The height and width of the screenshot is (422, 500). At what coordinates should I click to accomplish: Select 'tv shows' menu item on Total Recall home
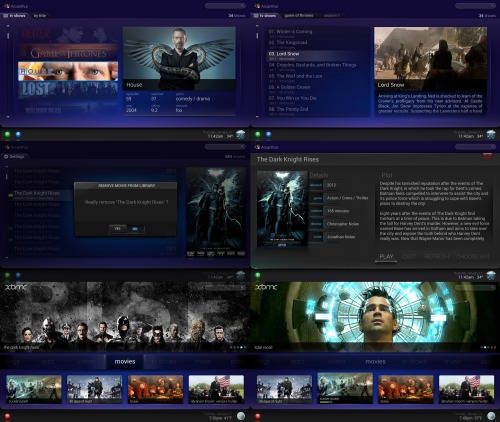point(414,362)
